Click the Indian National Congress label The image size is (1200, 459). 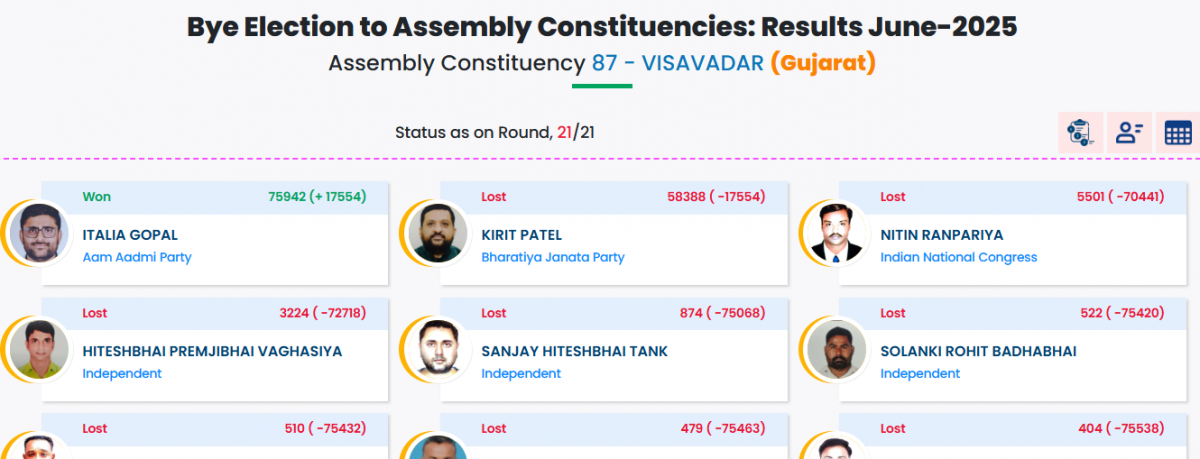(959, 257)
